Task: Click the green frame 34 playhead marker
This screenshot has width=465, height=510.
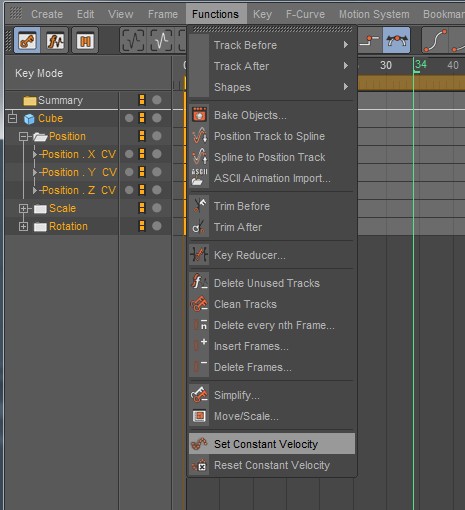Action: coord(420,65)
